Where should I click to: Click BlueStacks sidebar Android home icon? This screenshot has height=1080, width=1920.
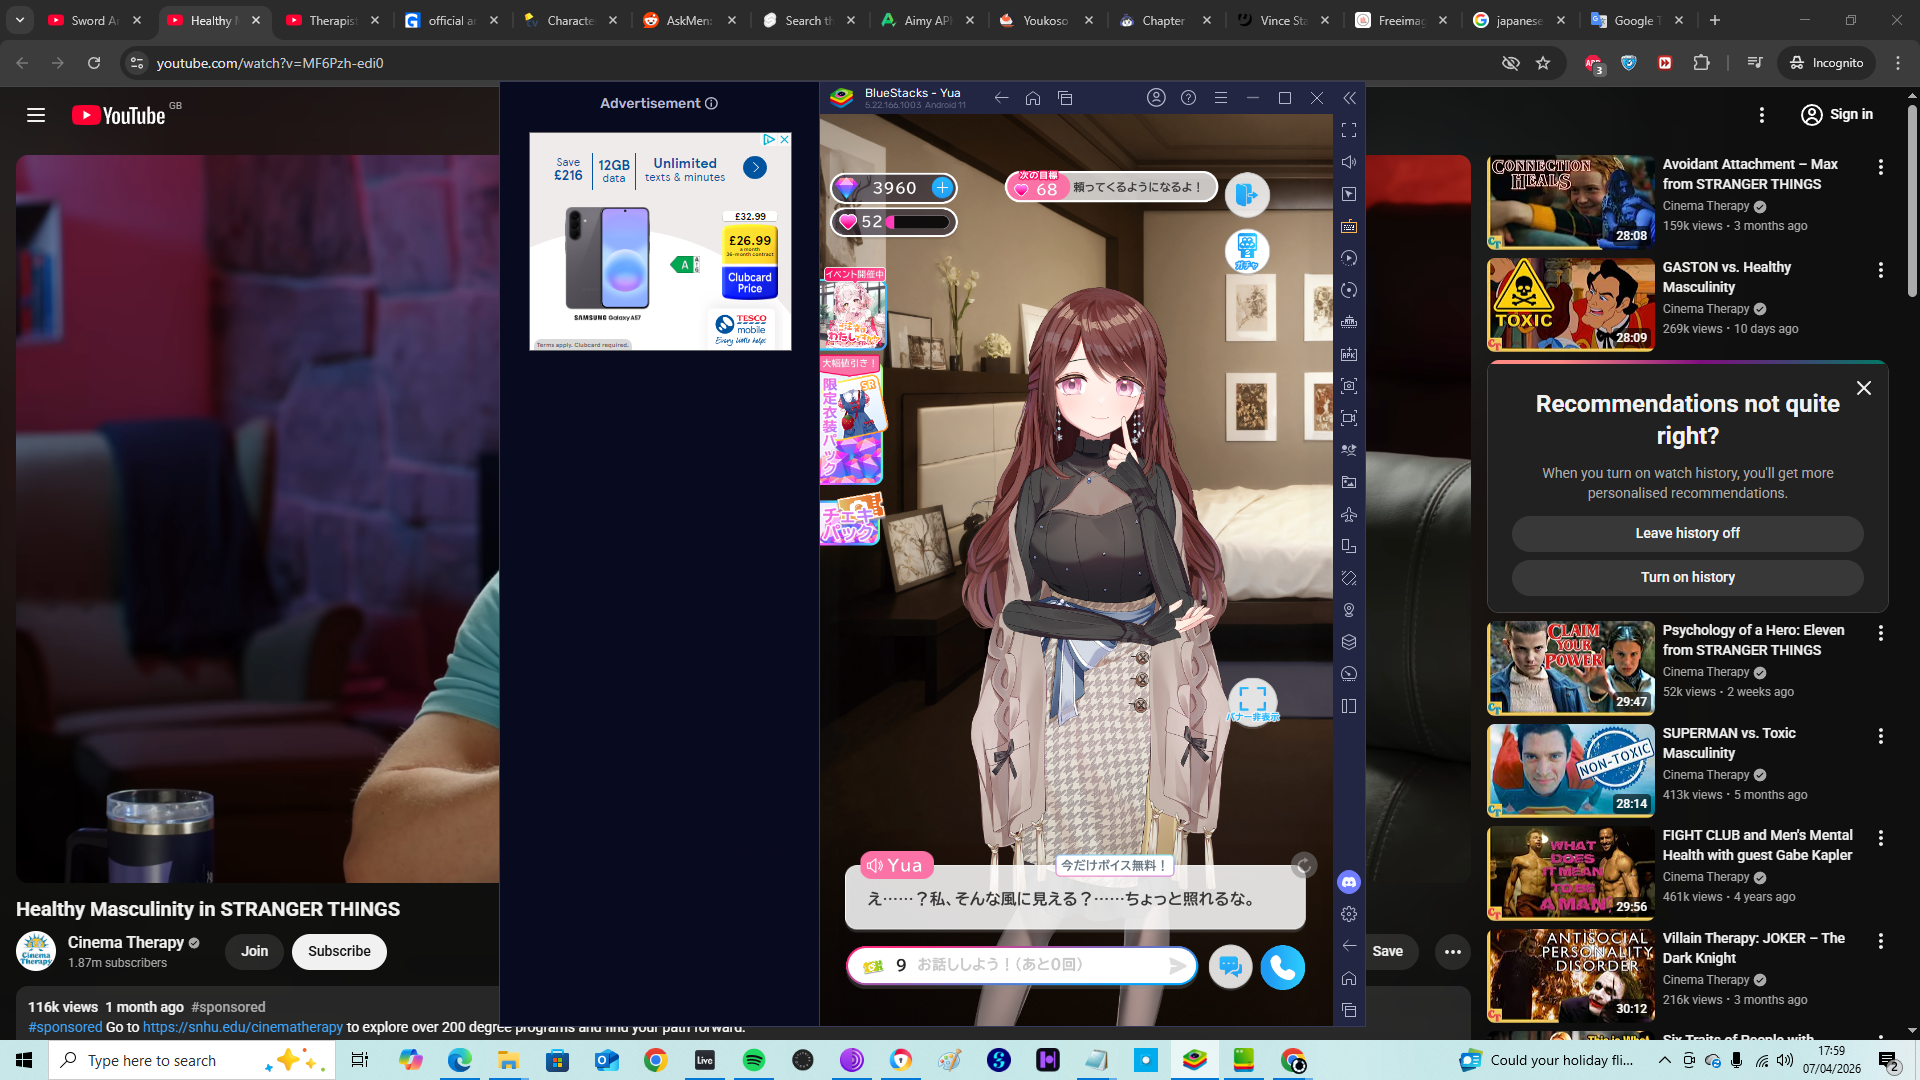pyautogui.click(x=1349, y=978)
